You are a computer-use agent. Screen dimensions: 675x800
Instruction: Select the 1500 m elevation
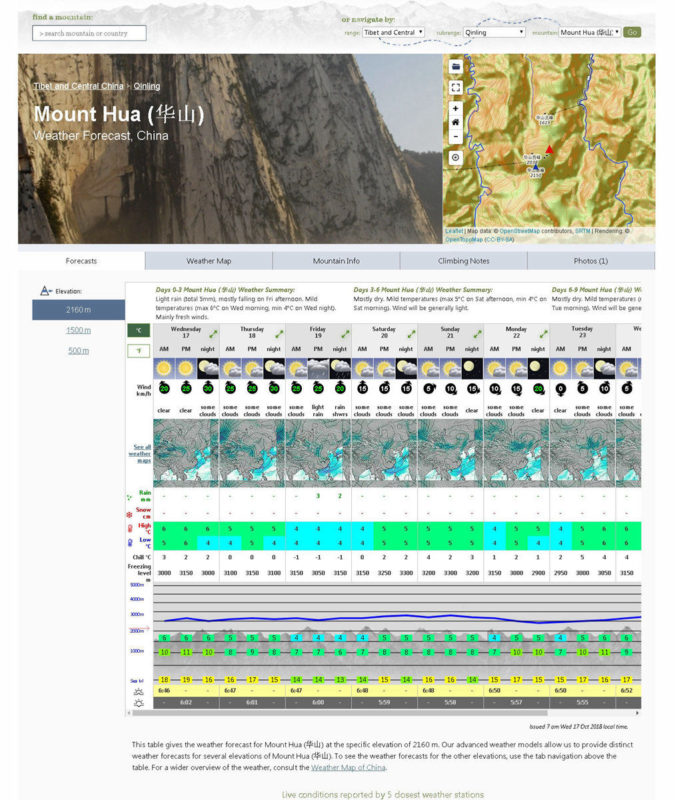[x=79, y=330]
